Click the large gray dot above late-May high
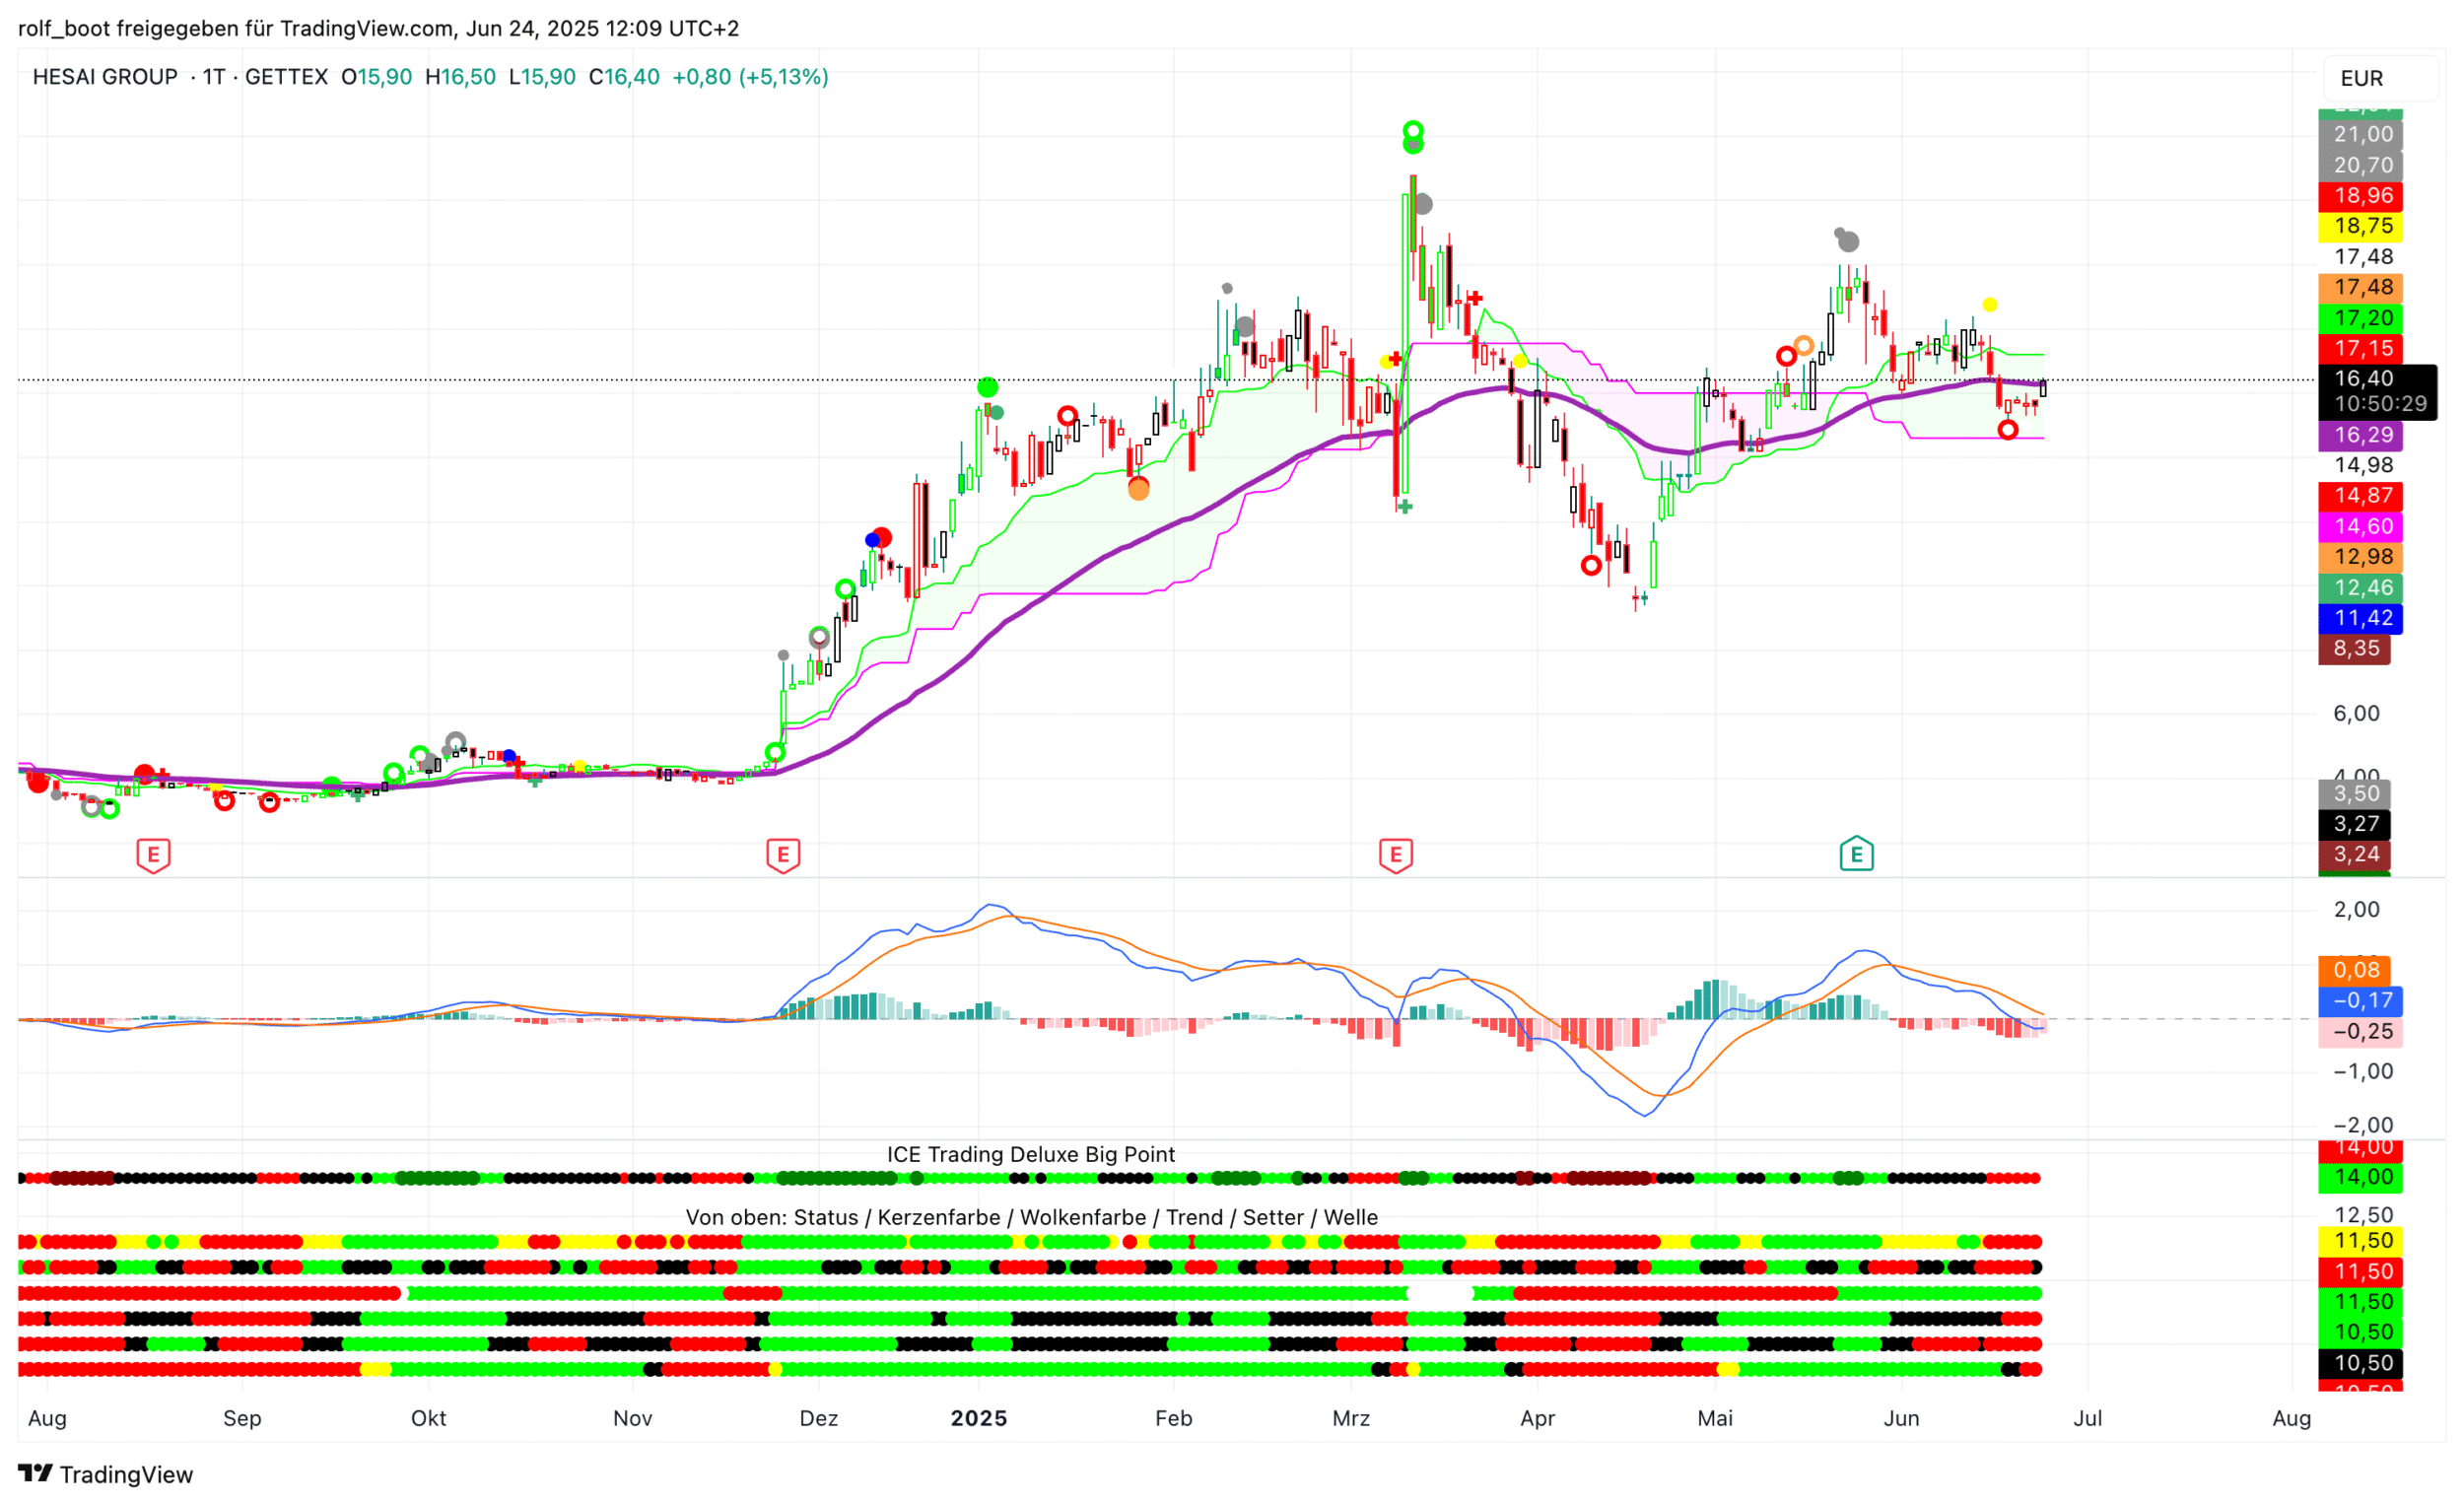 pos(1849,242)
